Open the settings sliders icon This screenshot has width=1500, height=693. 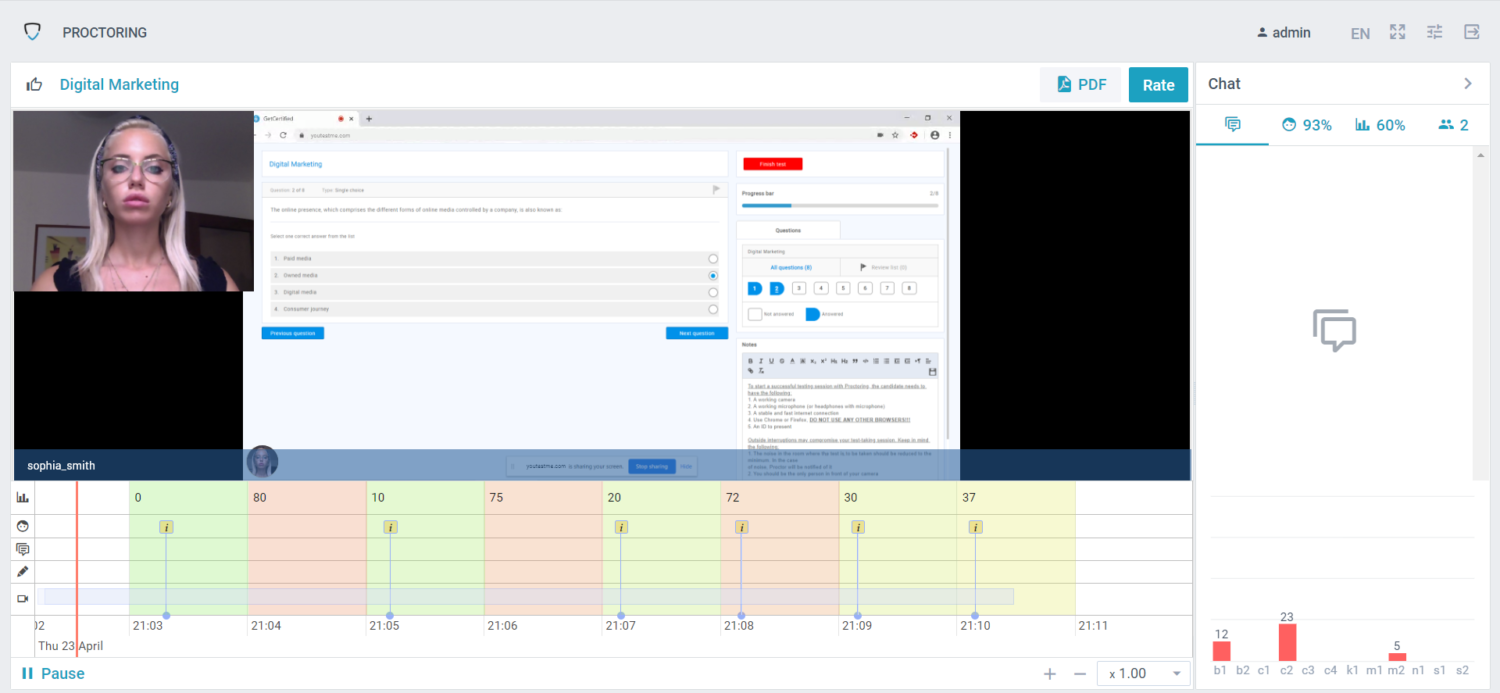[x=1435, y=32]
